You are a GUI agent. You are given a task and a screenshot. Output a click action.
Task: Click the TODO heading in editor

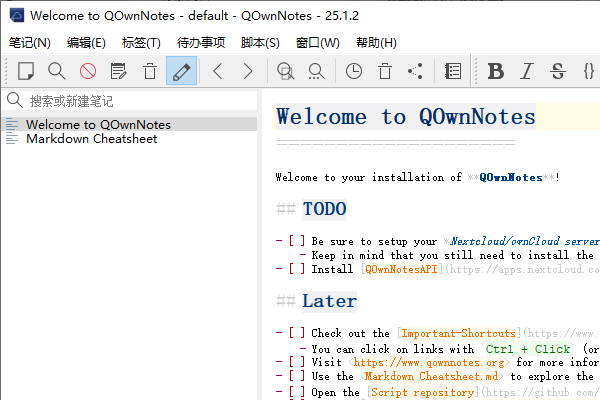coord(324,209)
